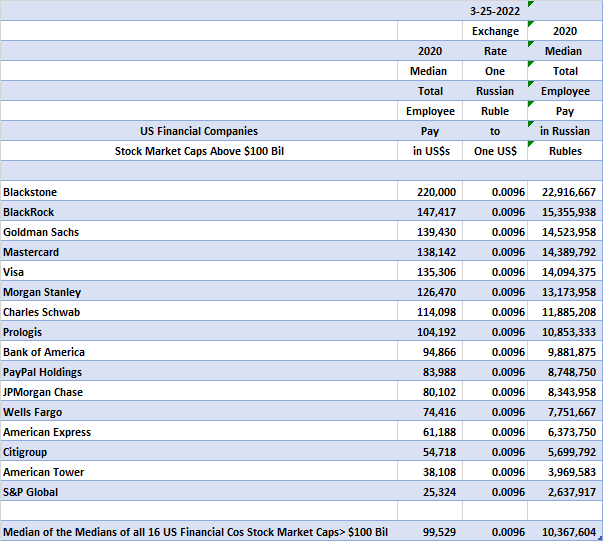Select the American Tower cell

pyautogui.click(x=199, y=471)
